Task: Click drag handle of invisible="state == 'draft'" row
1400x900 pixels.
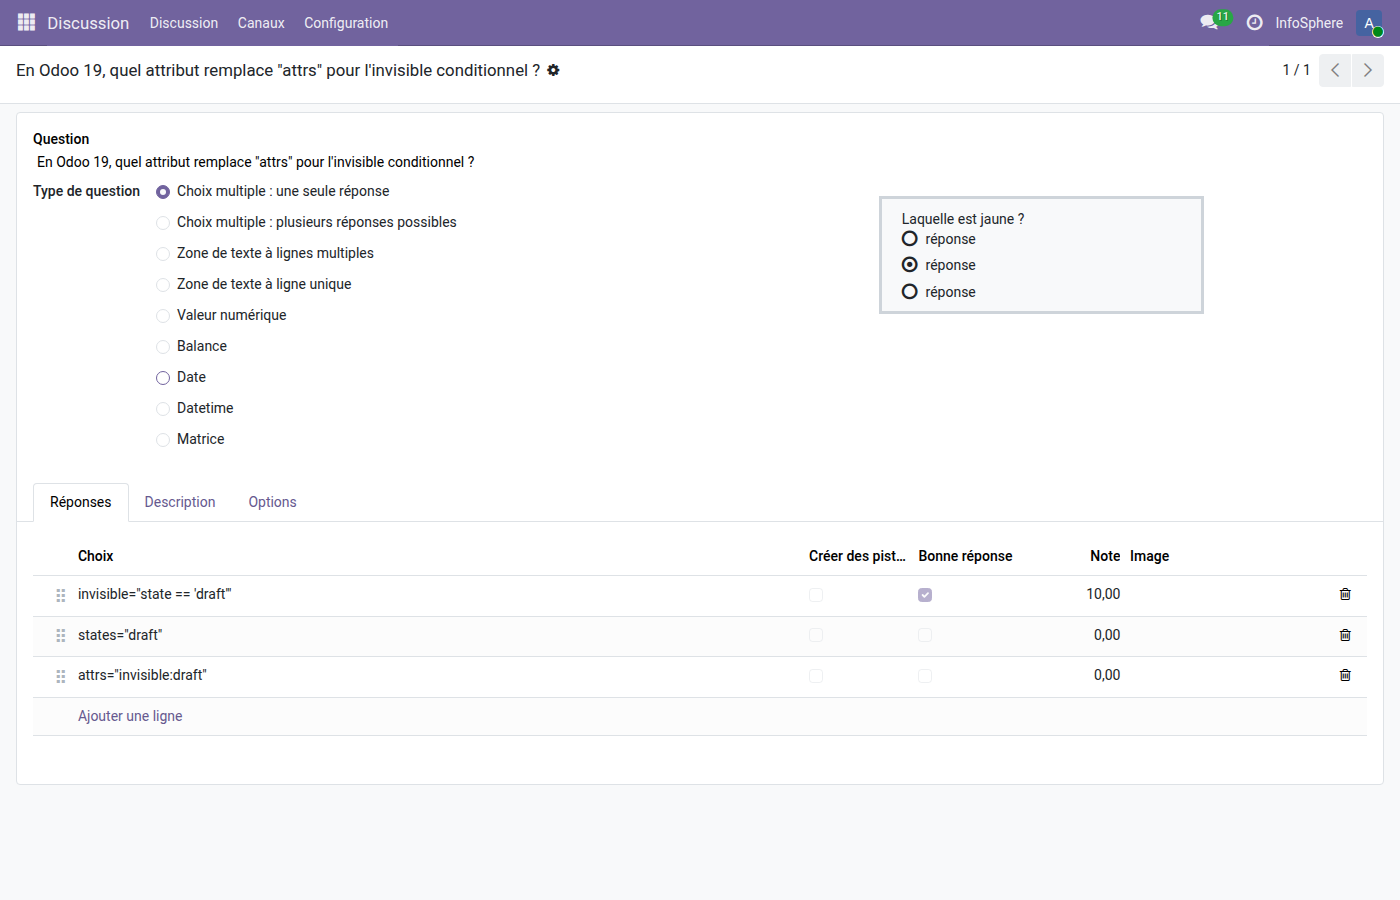Action: click(61, 595)
